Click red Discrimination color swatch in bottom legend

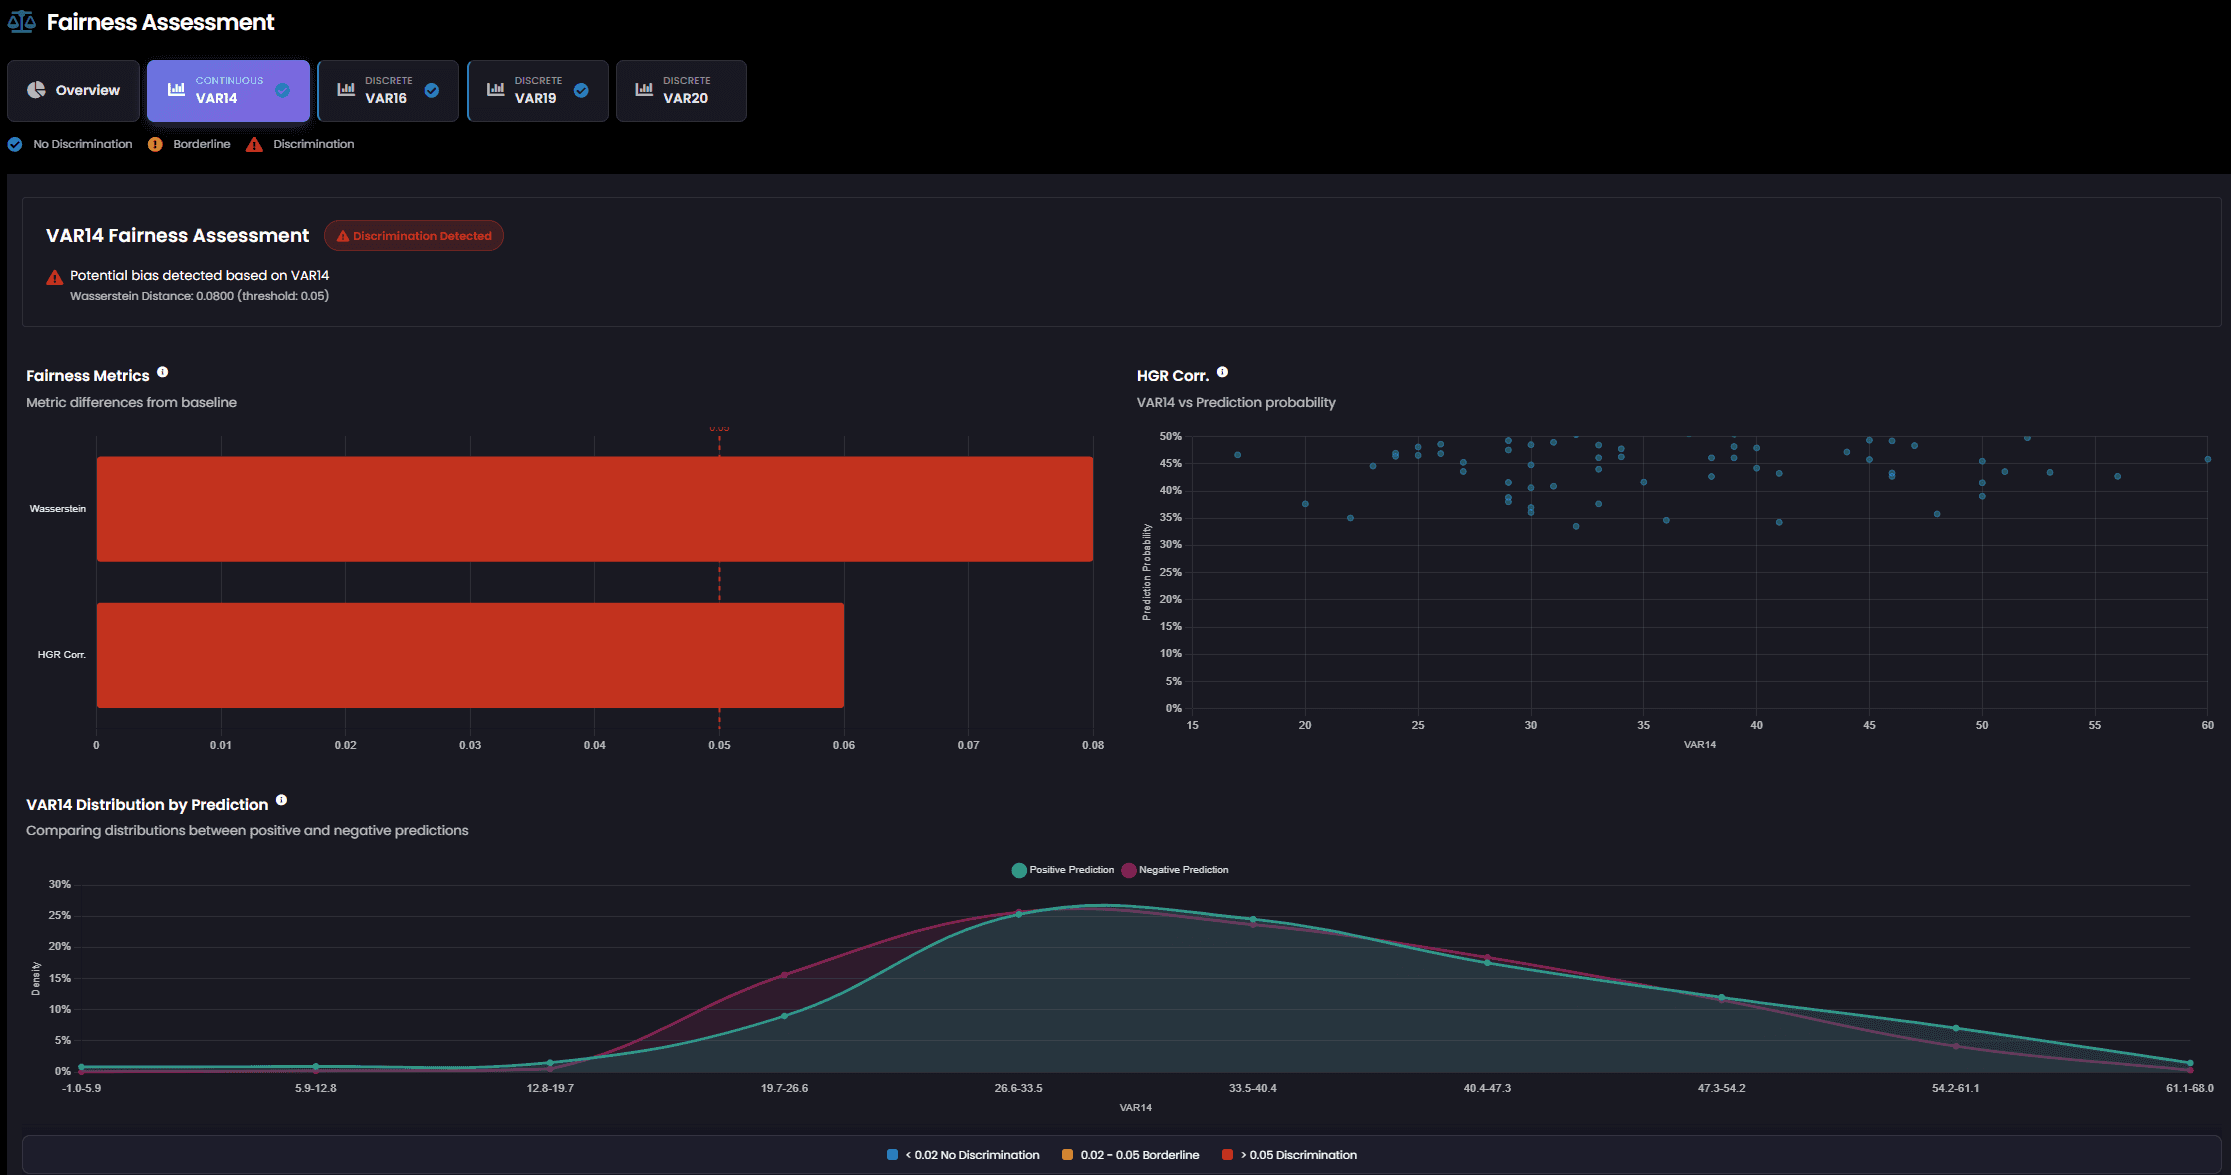pos(1227,1155)
